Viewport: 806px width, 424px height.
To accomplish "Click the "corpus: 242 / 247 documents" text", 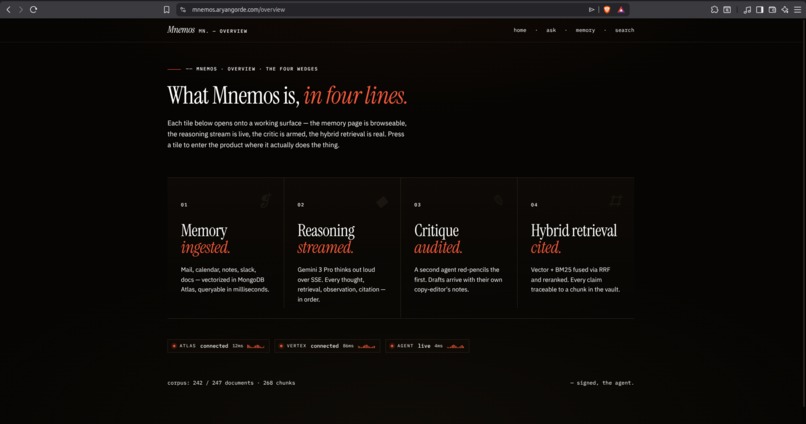I will [210, 383].
